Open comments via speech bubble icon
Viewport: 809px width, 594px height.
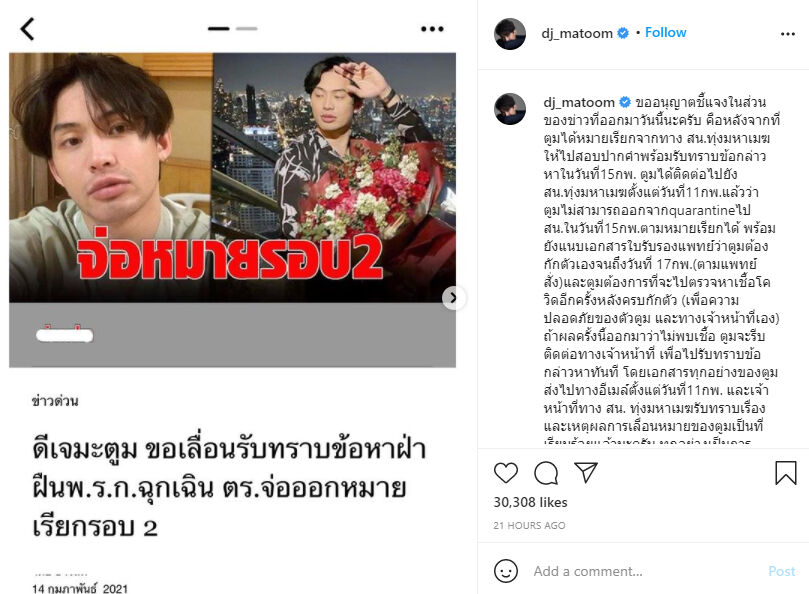[546, 473]
